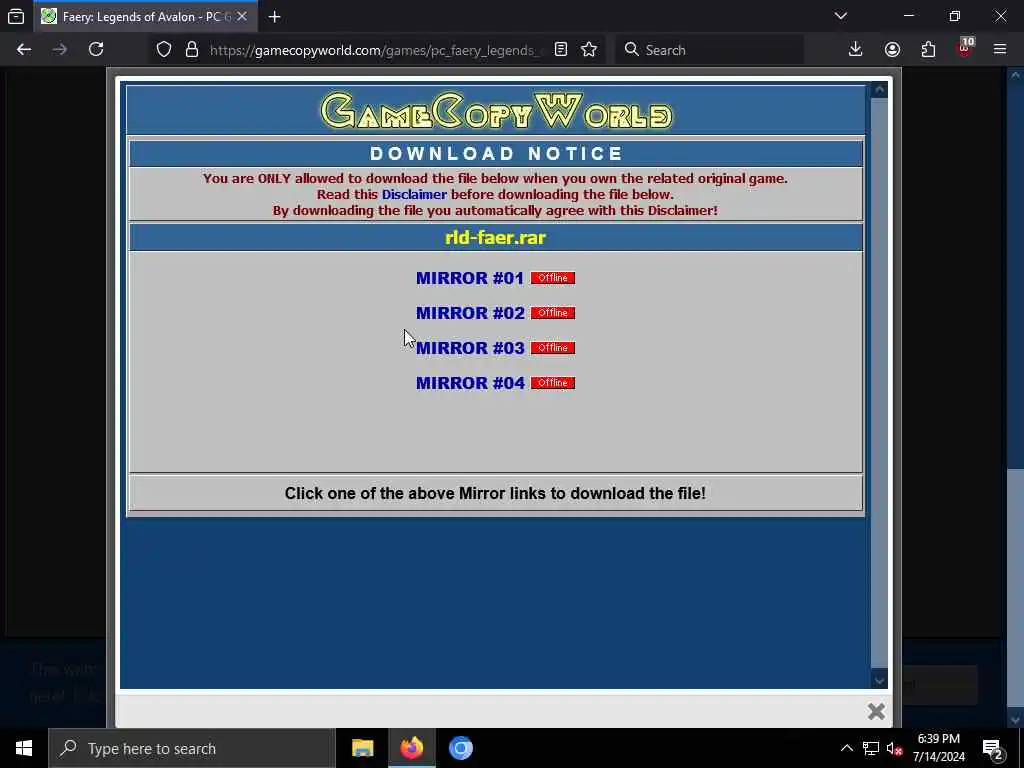Open the Firefox account menu
The image size is (1024, 768).
(x=892, y=50)
